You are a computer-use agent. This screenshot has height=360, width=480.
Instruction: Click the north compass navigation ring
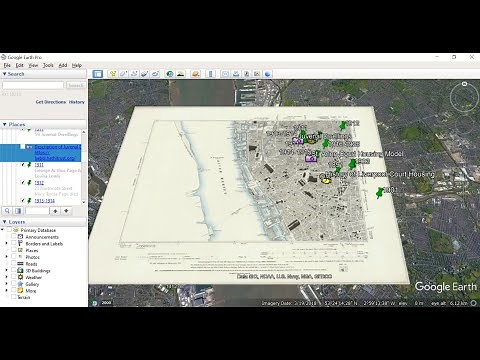464,98
